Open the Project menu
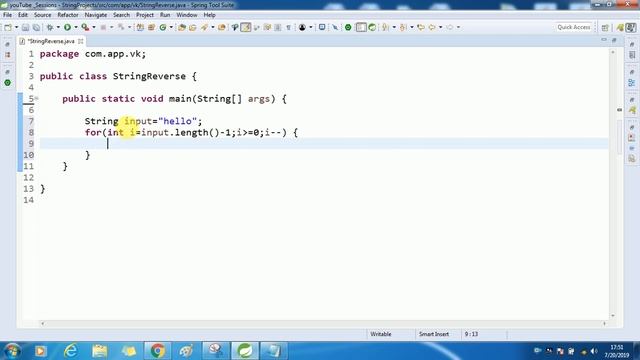This screenshot has height=360, width=640. (145, 15)
